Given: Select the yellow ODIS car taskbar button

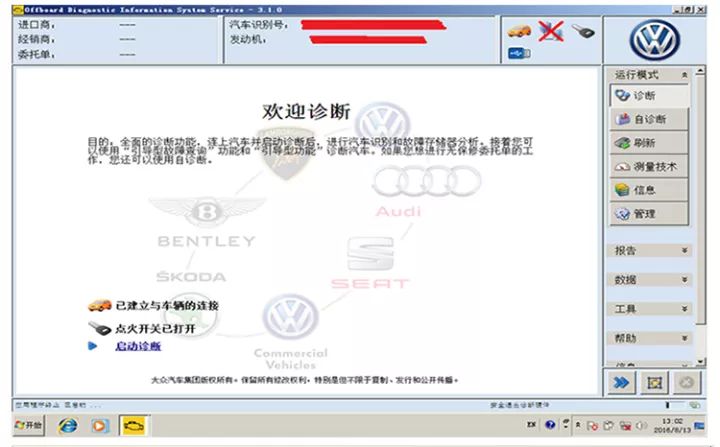Looking at the screenshot, I should point(134,425).
